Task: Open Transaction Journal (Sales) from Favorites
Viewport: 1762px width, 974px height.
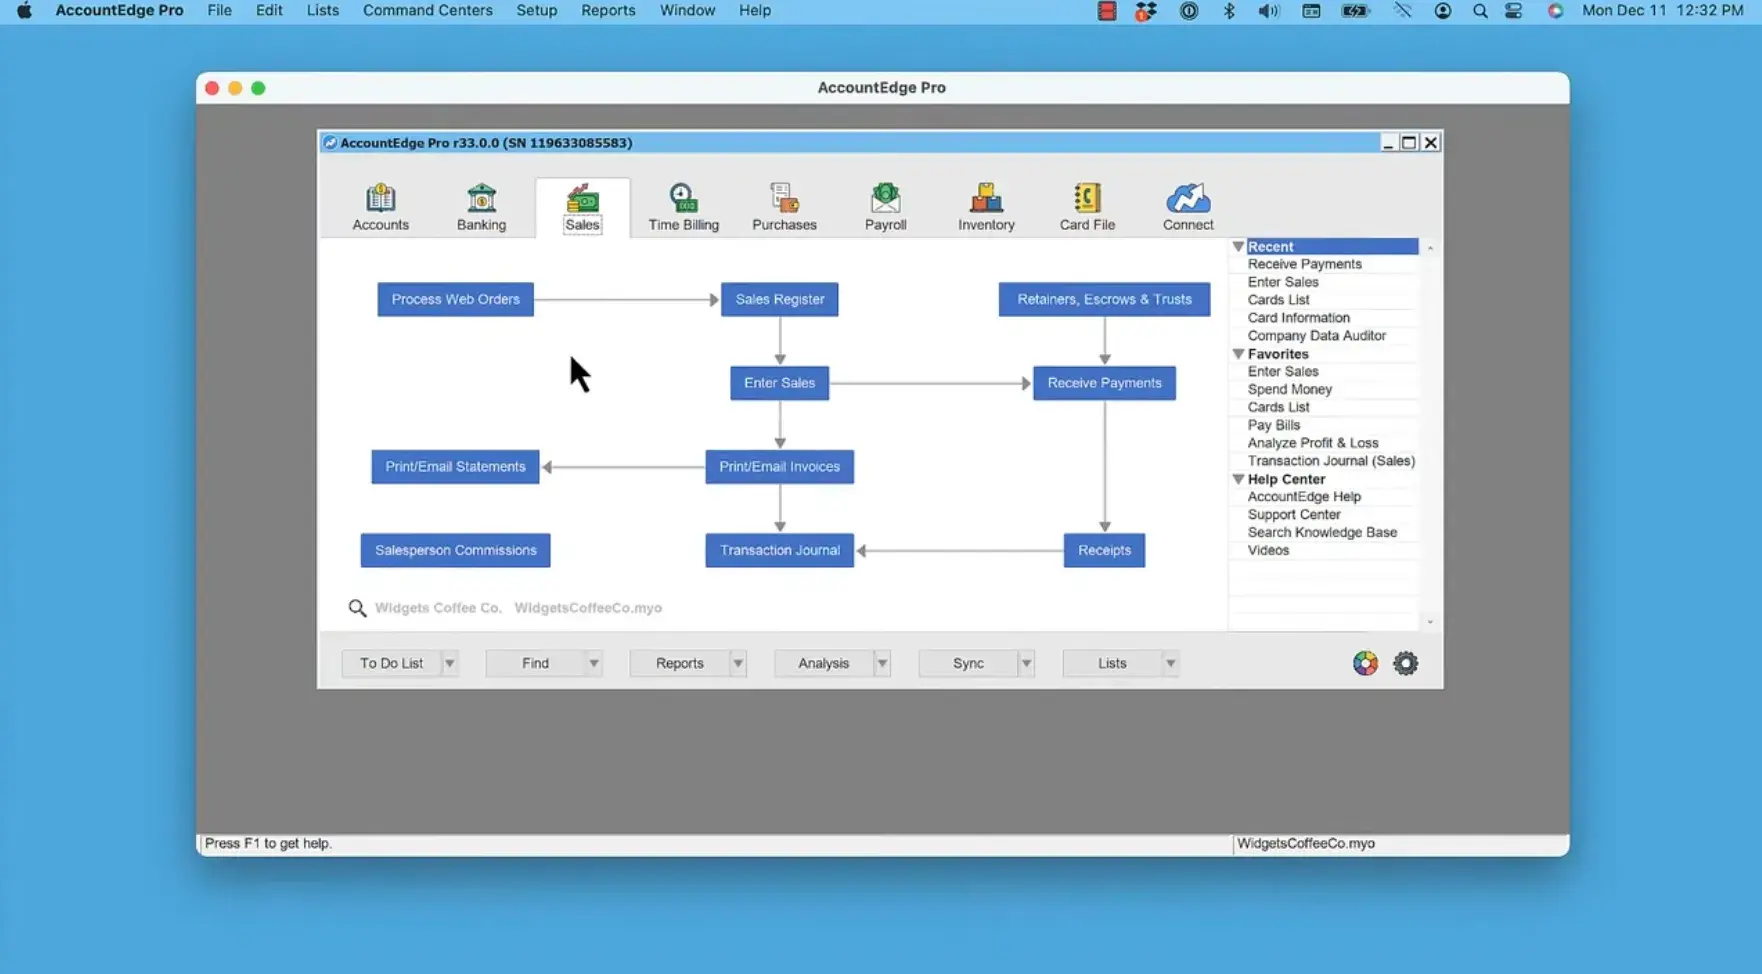Action: point(1331,461)
